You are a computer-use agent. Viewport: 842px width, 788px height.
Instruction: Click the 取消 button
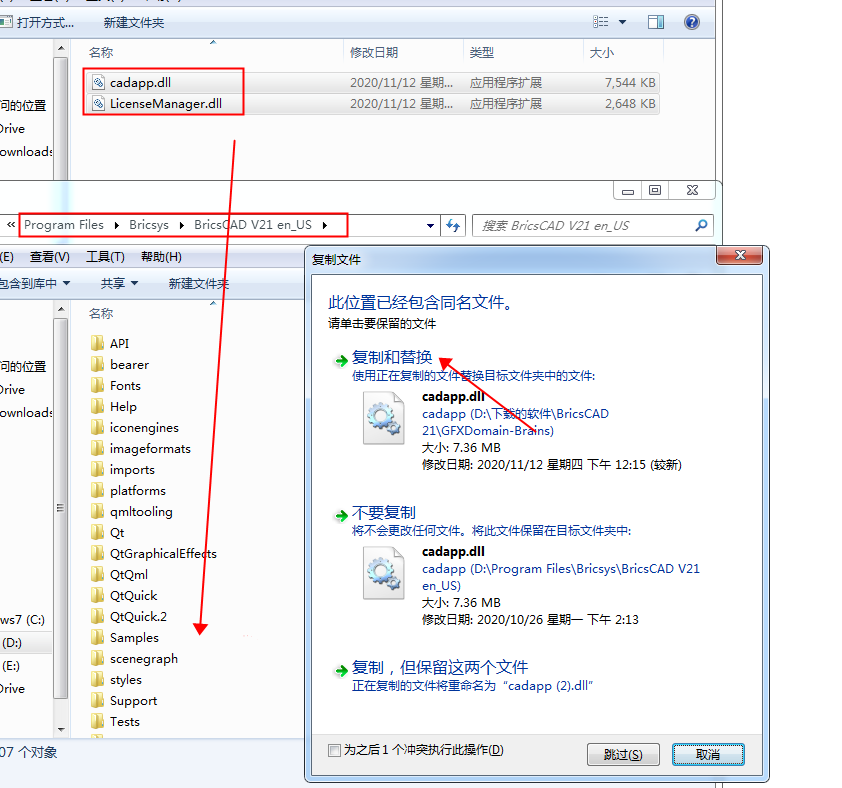click(708, 755)
